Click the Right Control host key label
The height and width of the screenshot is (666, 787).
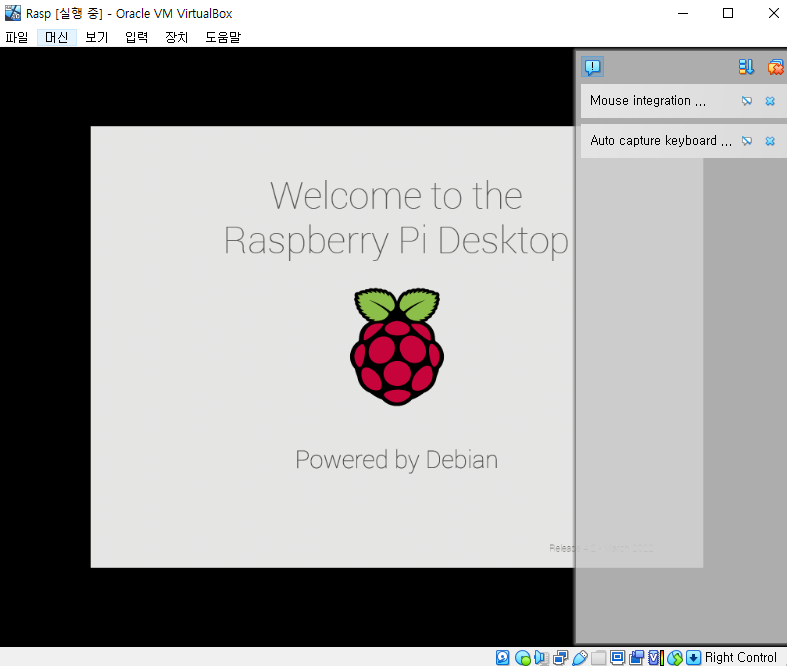(740, 657)
